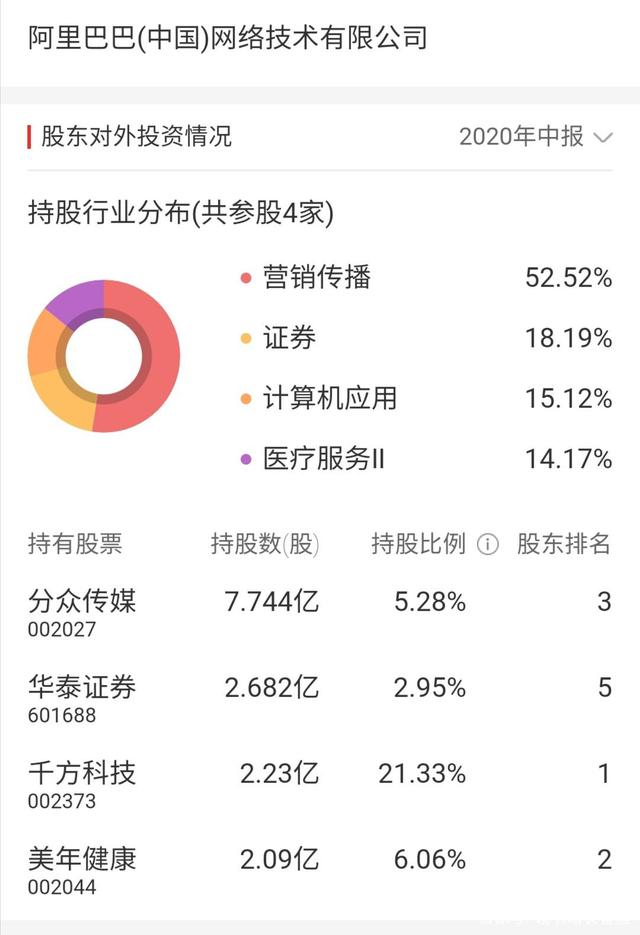Click the company name 阿里巴巴(中国)网络技术有限公司
This screenshot has height=935, width=640.
(228, 38)
